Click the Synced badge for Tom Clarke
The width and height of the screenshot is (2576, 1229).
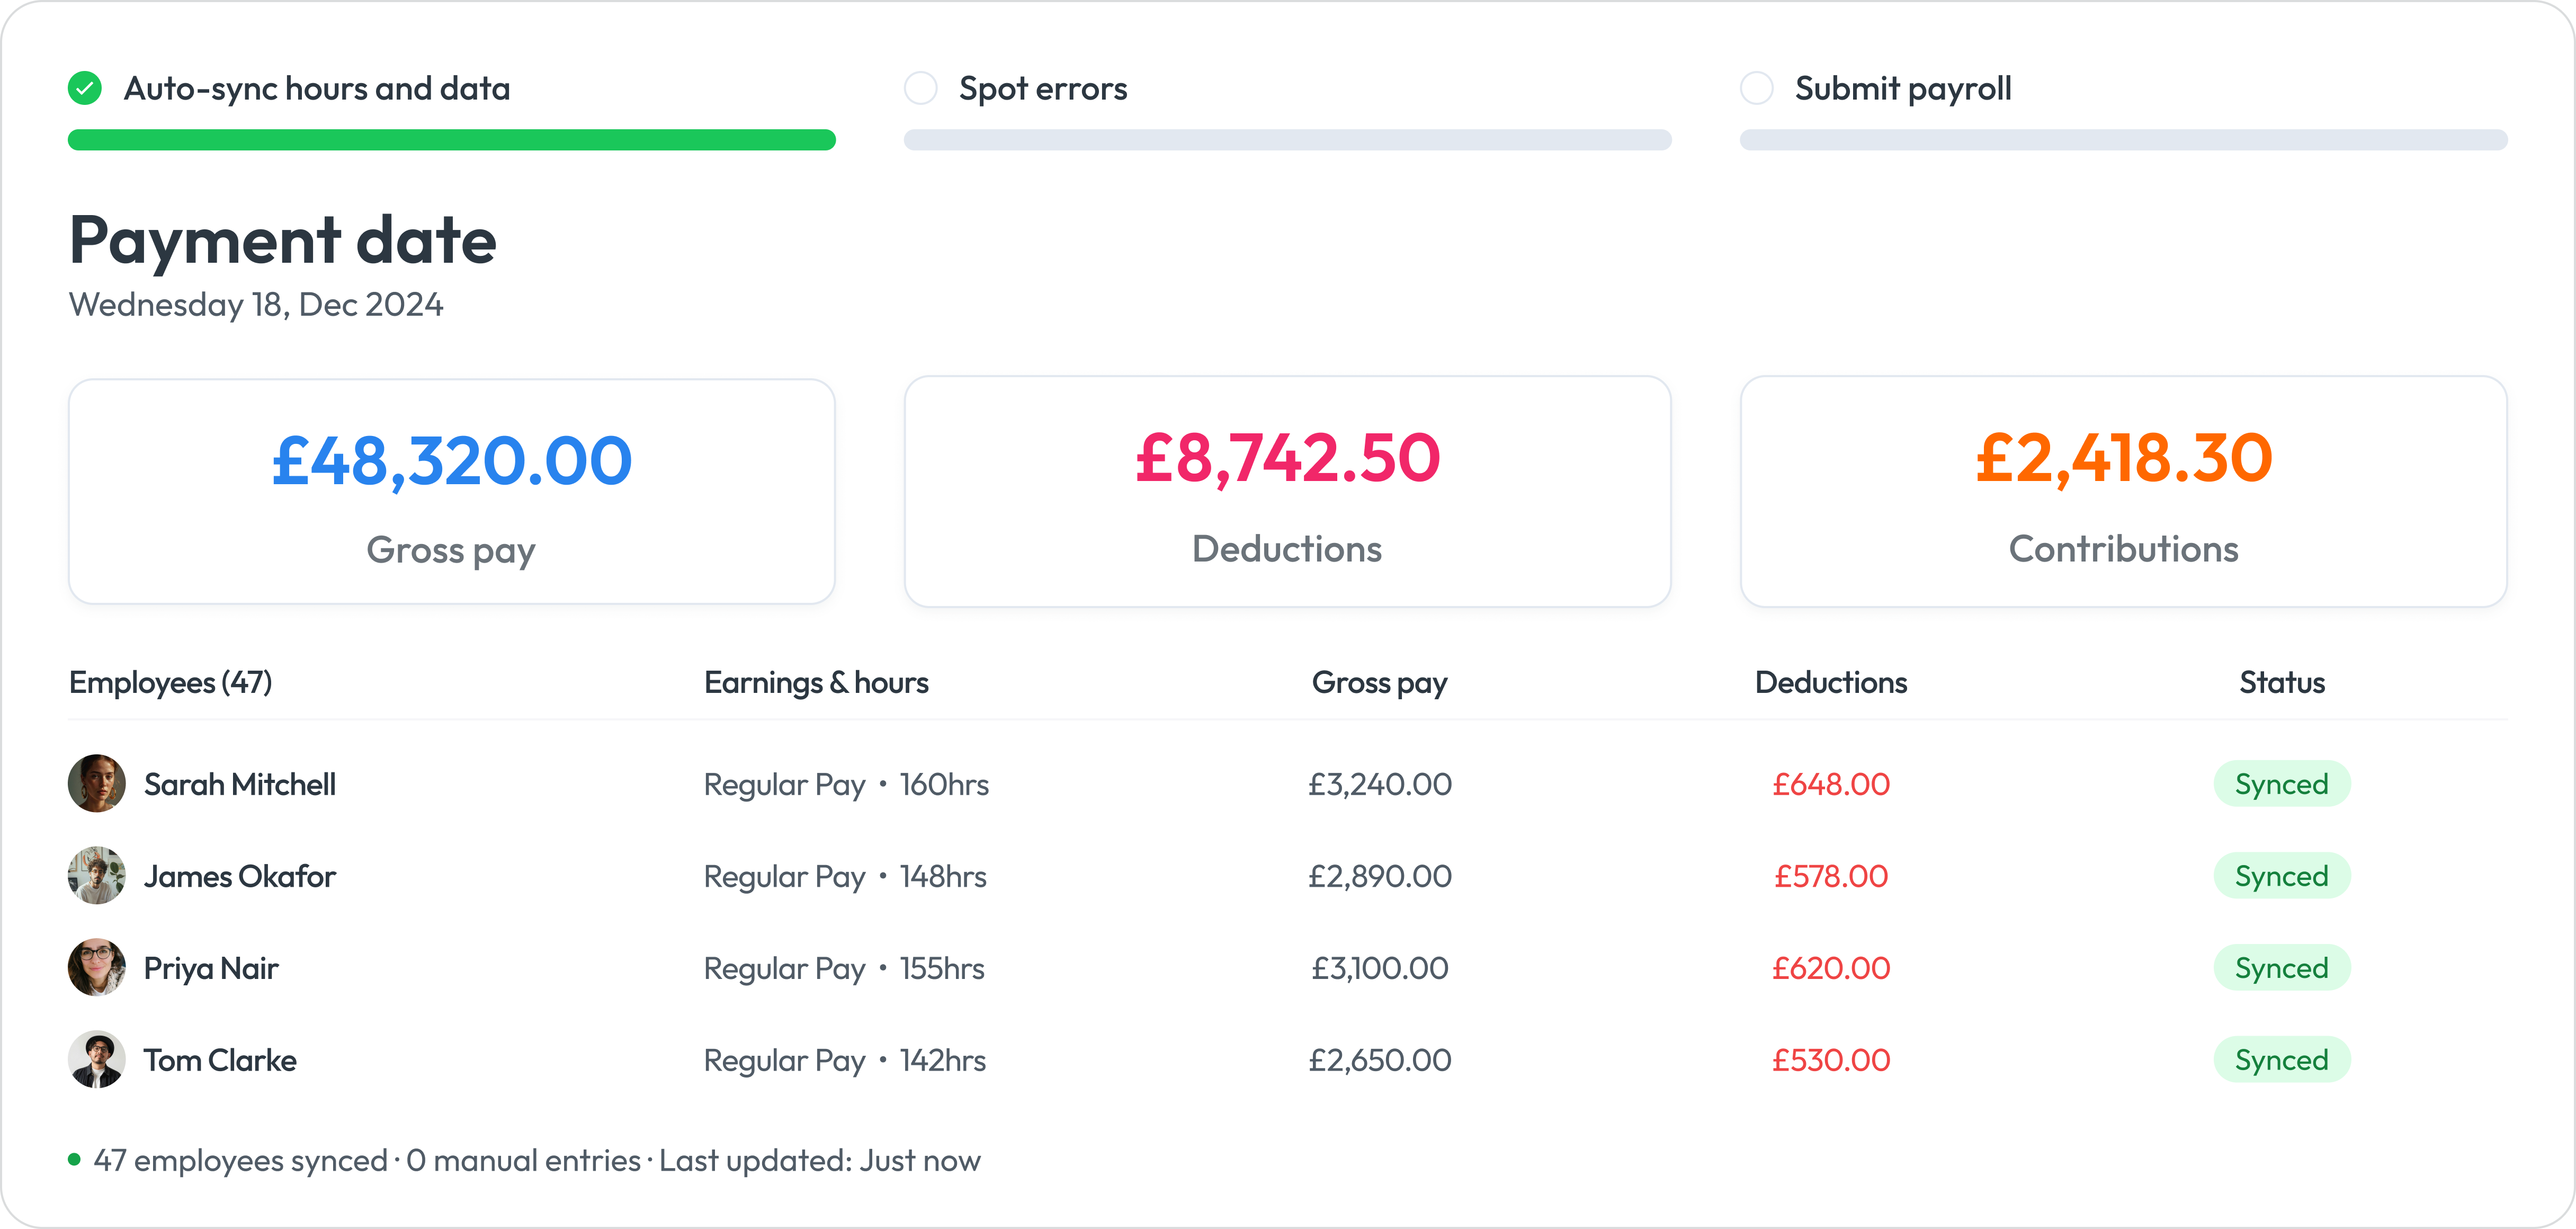(x=2282, y=1059)
